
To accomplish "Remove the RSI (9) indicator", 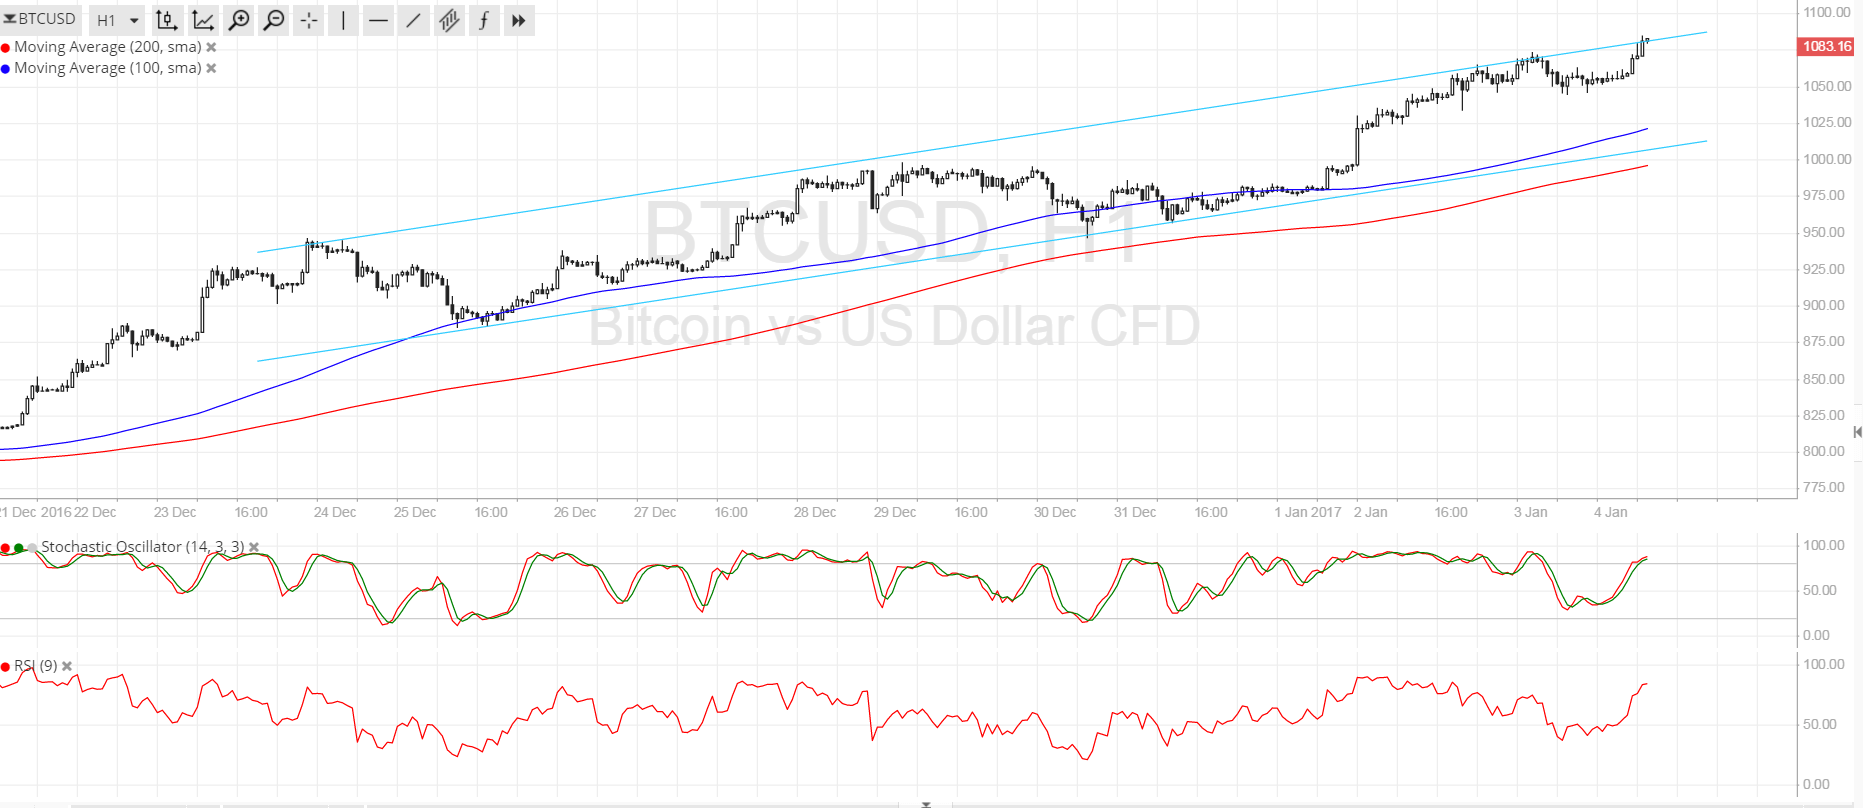I will tap(67, 666).
